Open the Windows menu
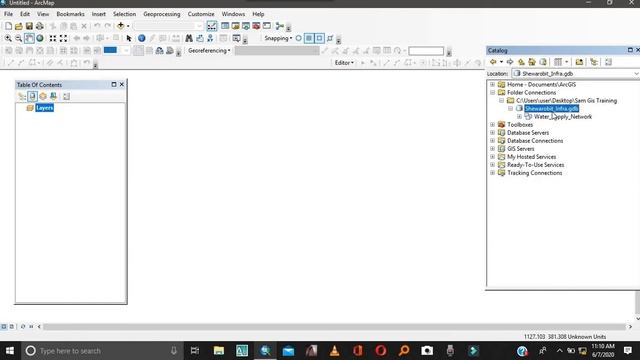Viewport: 640px width, 360px height. click(233, 14)
